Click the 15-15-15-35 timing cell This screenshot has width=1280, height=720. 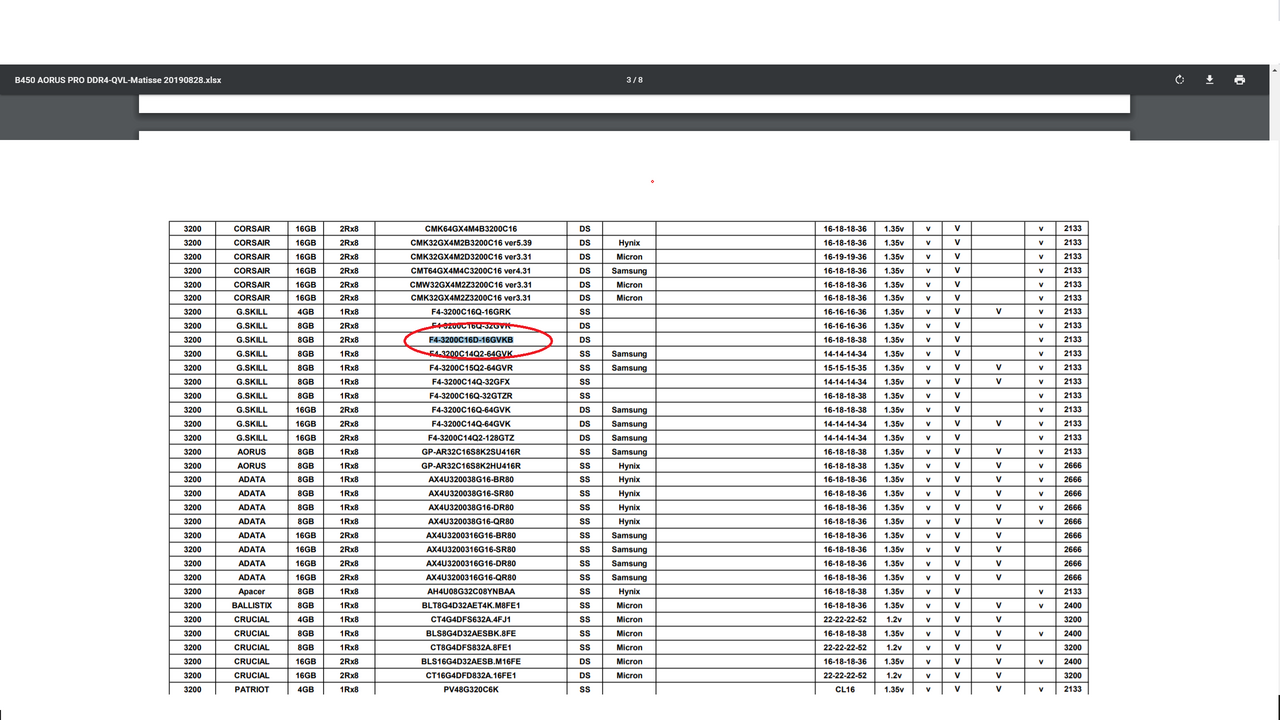[x=845, y=368]
